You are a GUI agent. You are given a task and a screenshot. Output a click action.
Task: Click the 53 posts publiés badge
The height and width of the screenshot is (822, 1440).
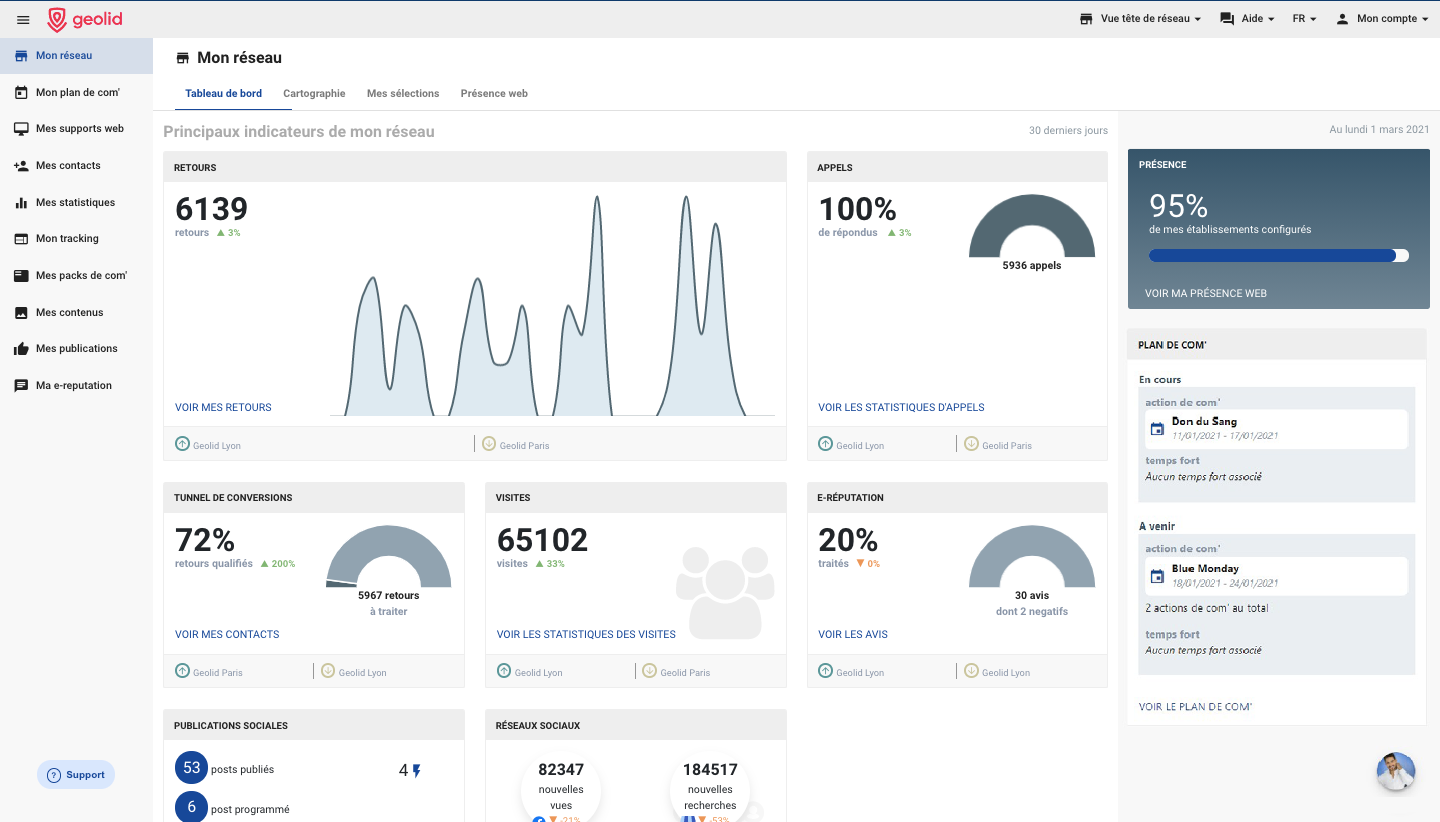pyautogui.click(x=191, y=768)
